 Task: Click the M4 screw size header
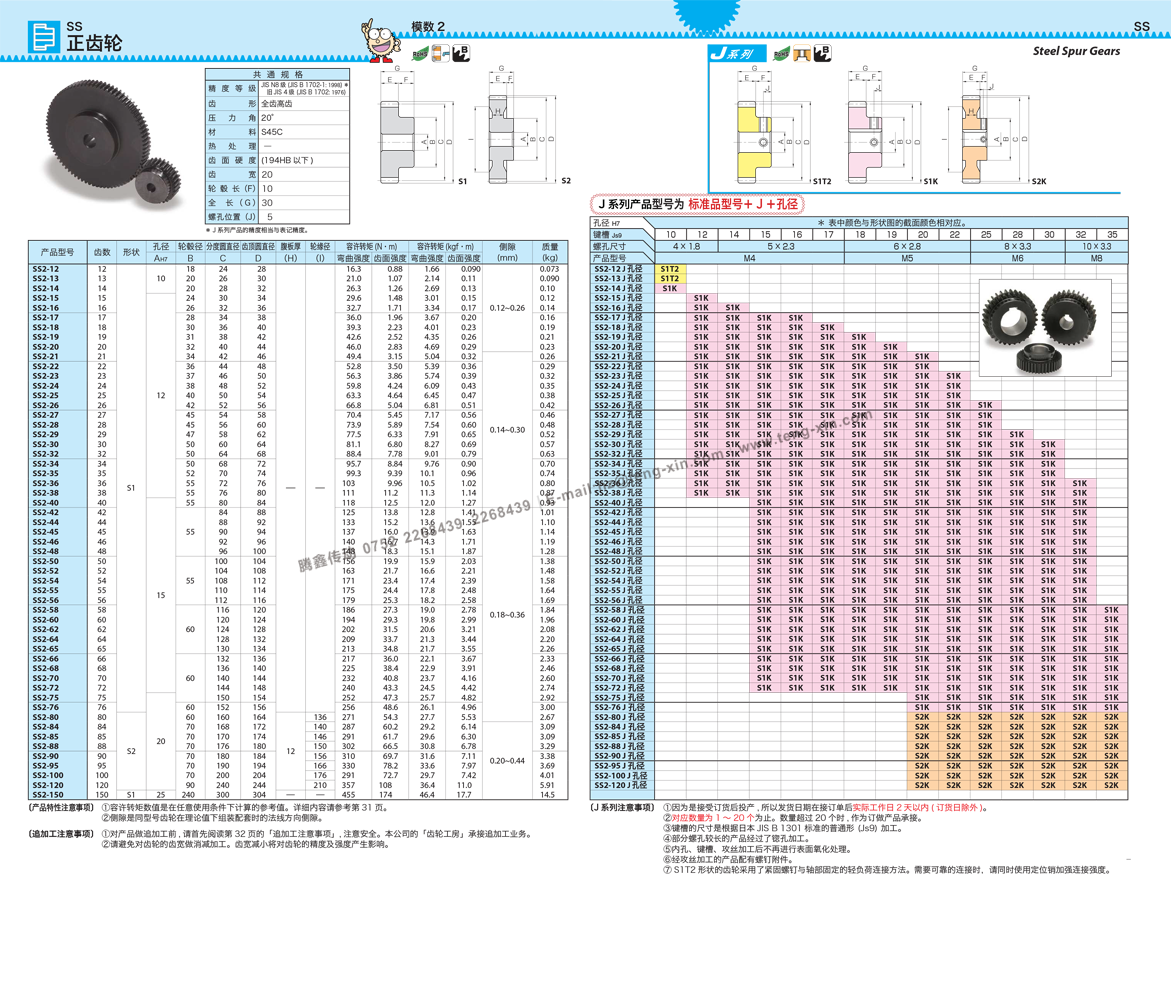[749, 258]
